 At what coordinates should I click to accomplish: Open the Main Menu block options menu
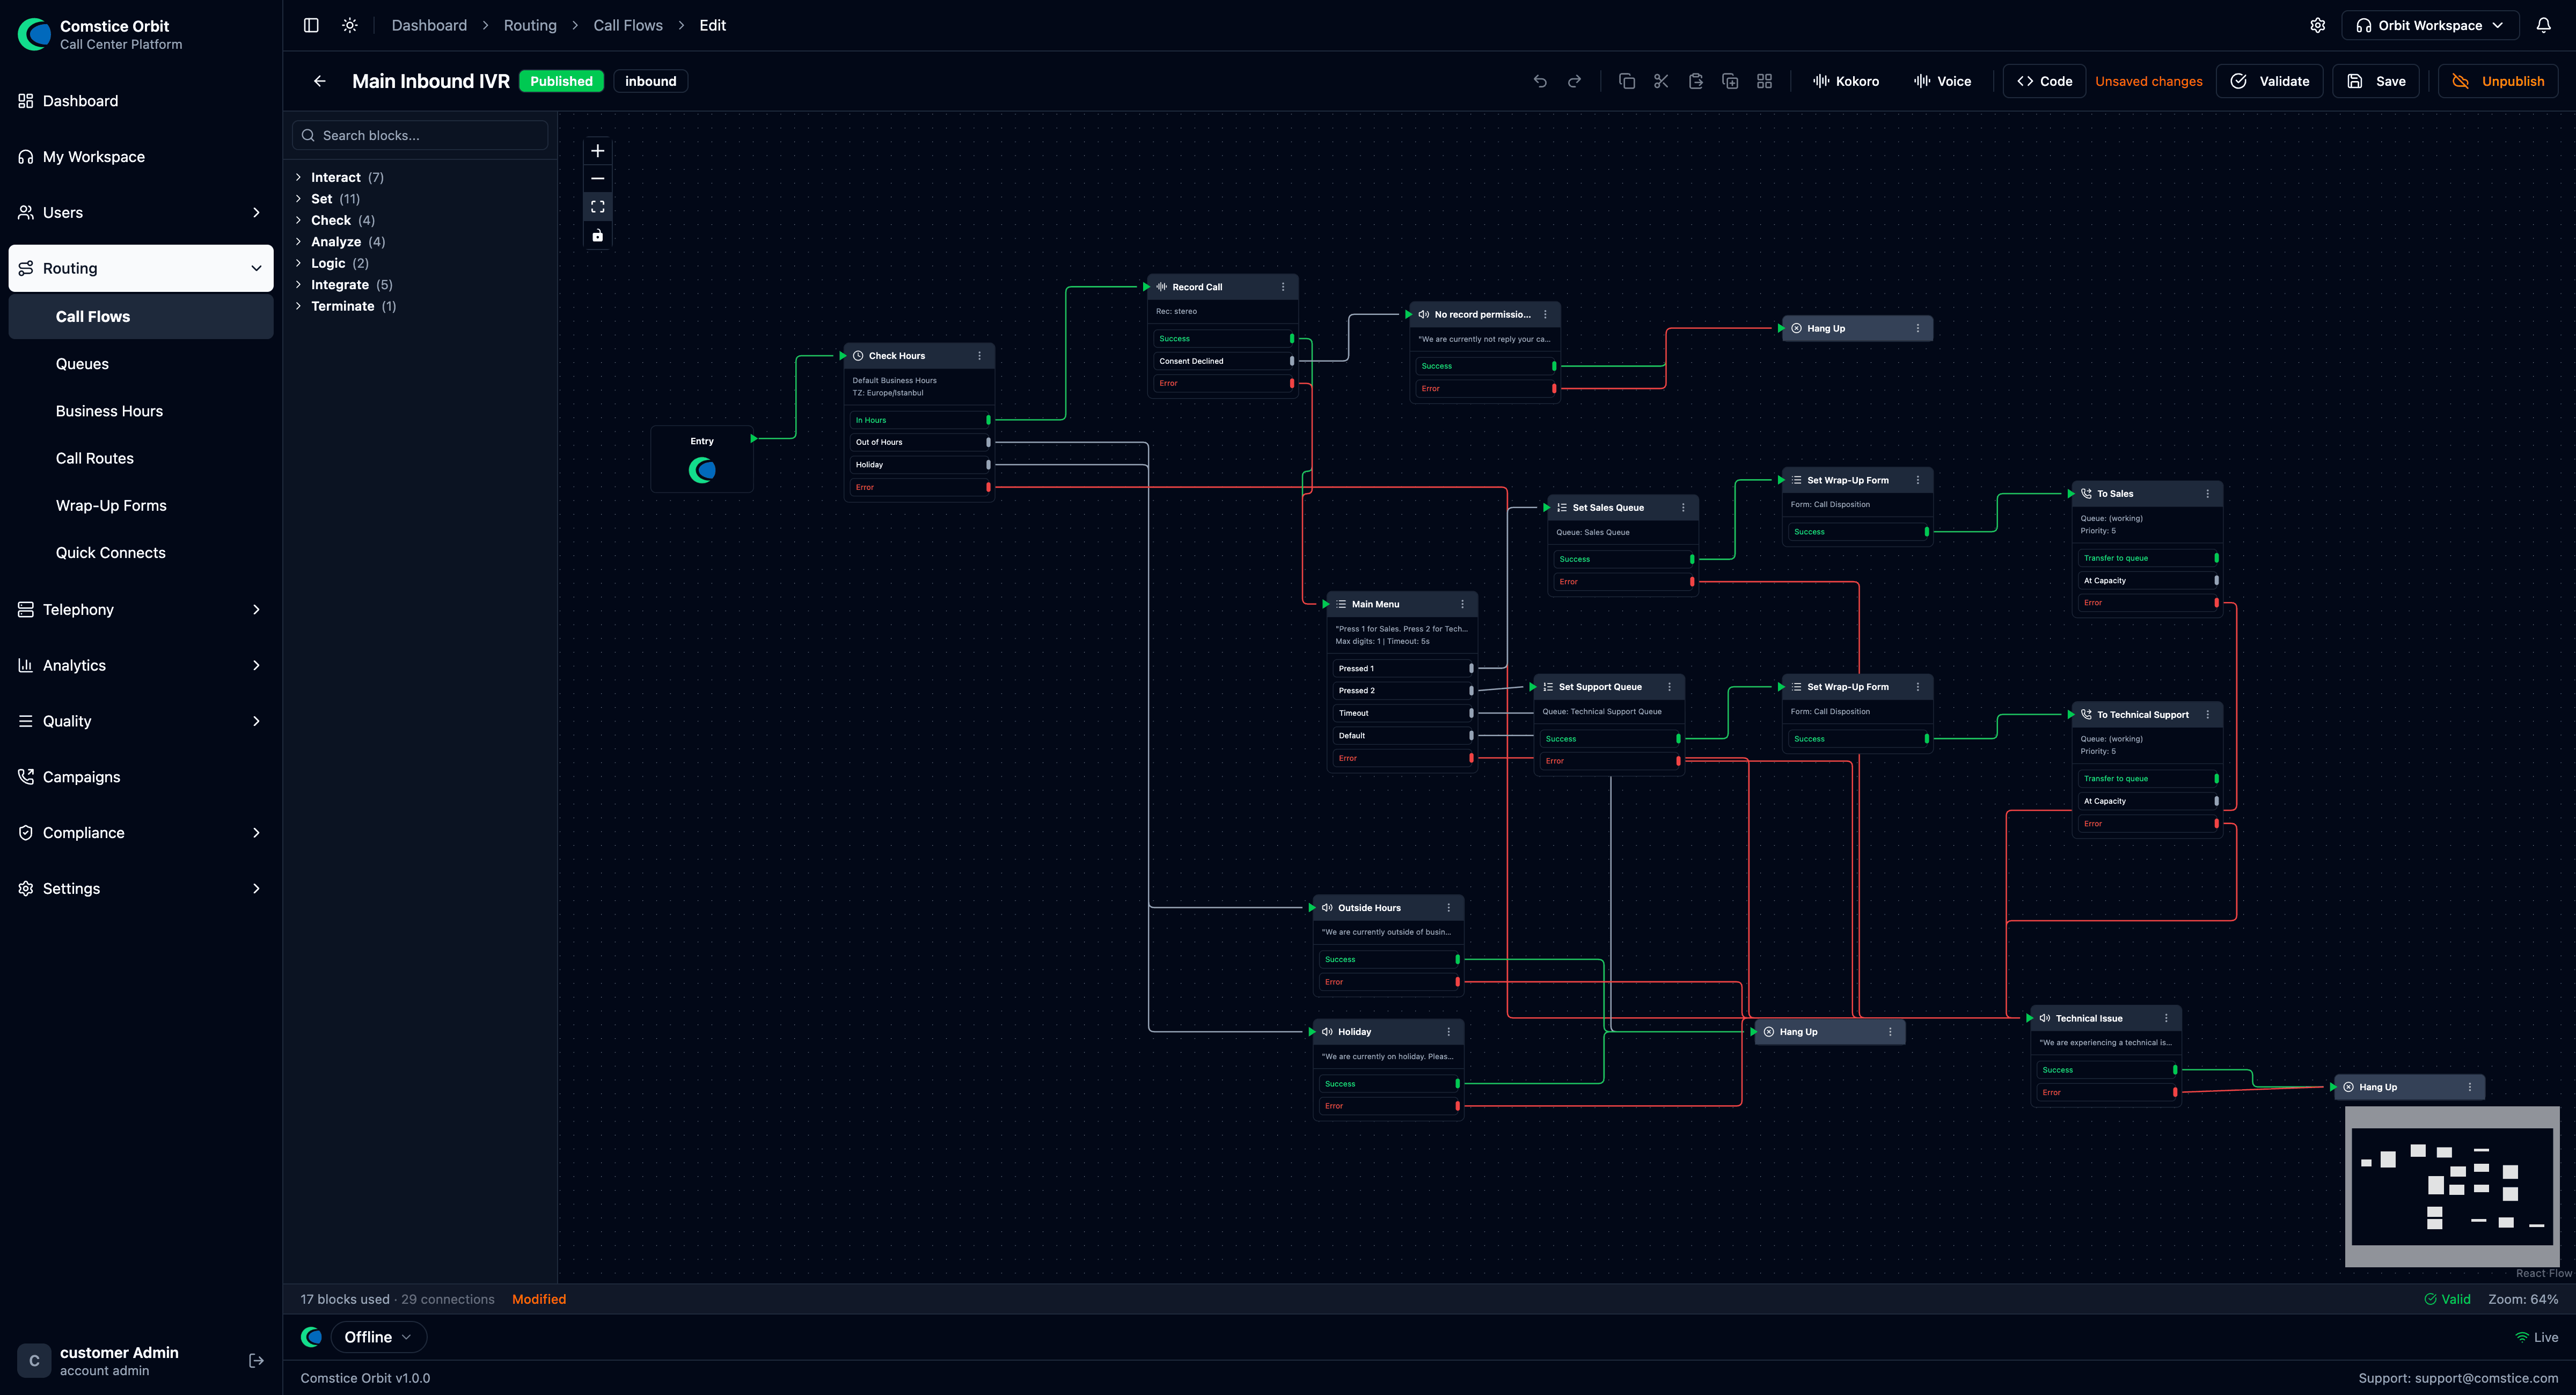[1462, 604]
